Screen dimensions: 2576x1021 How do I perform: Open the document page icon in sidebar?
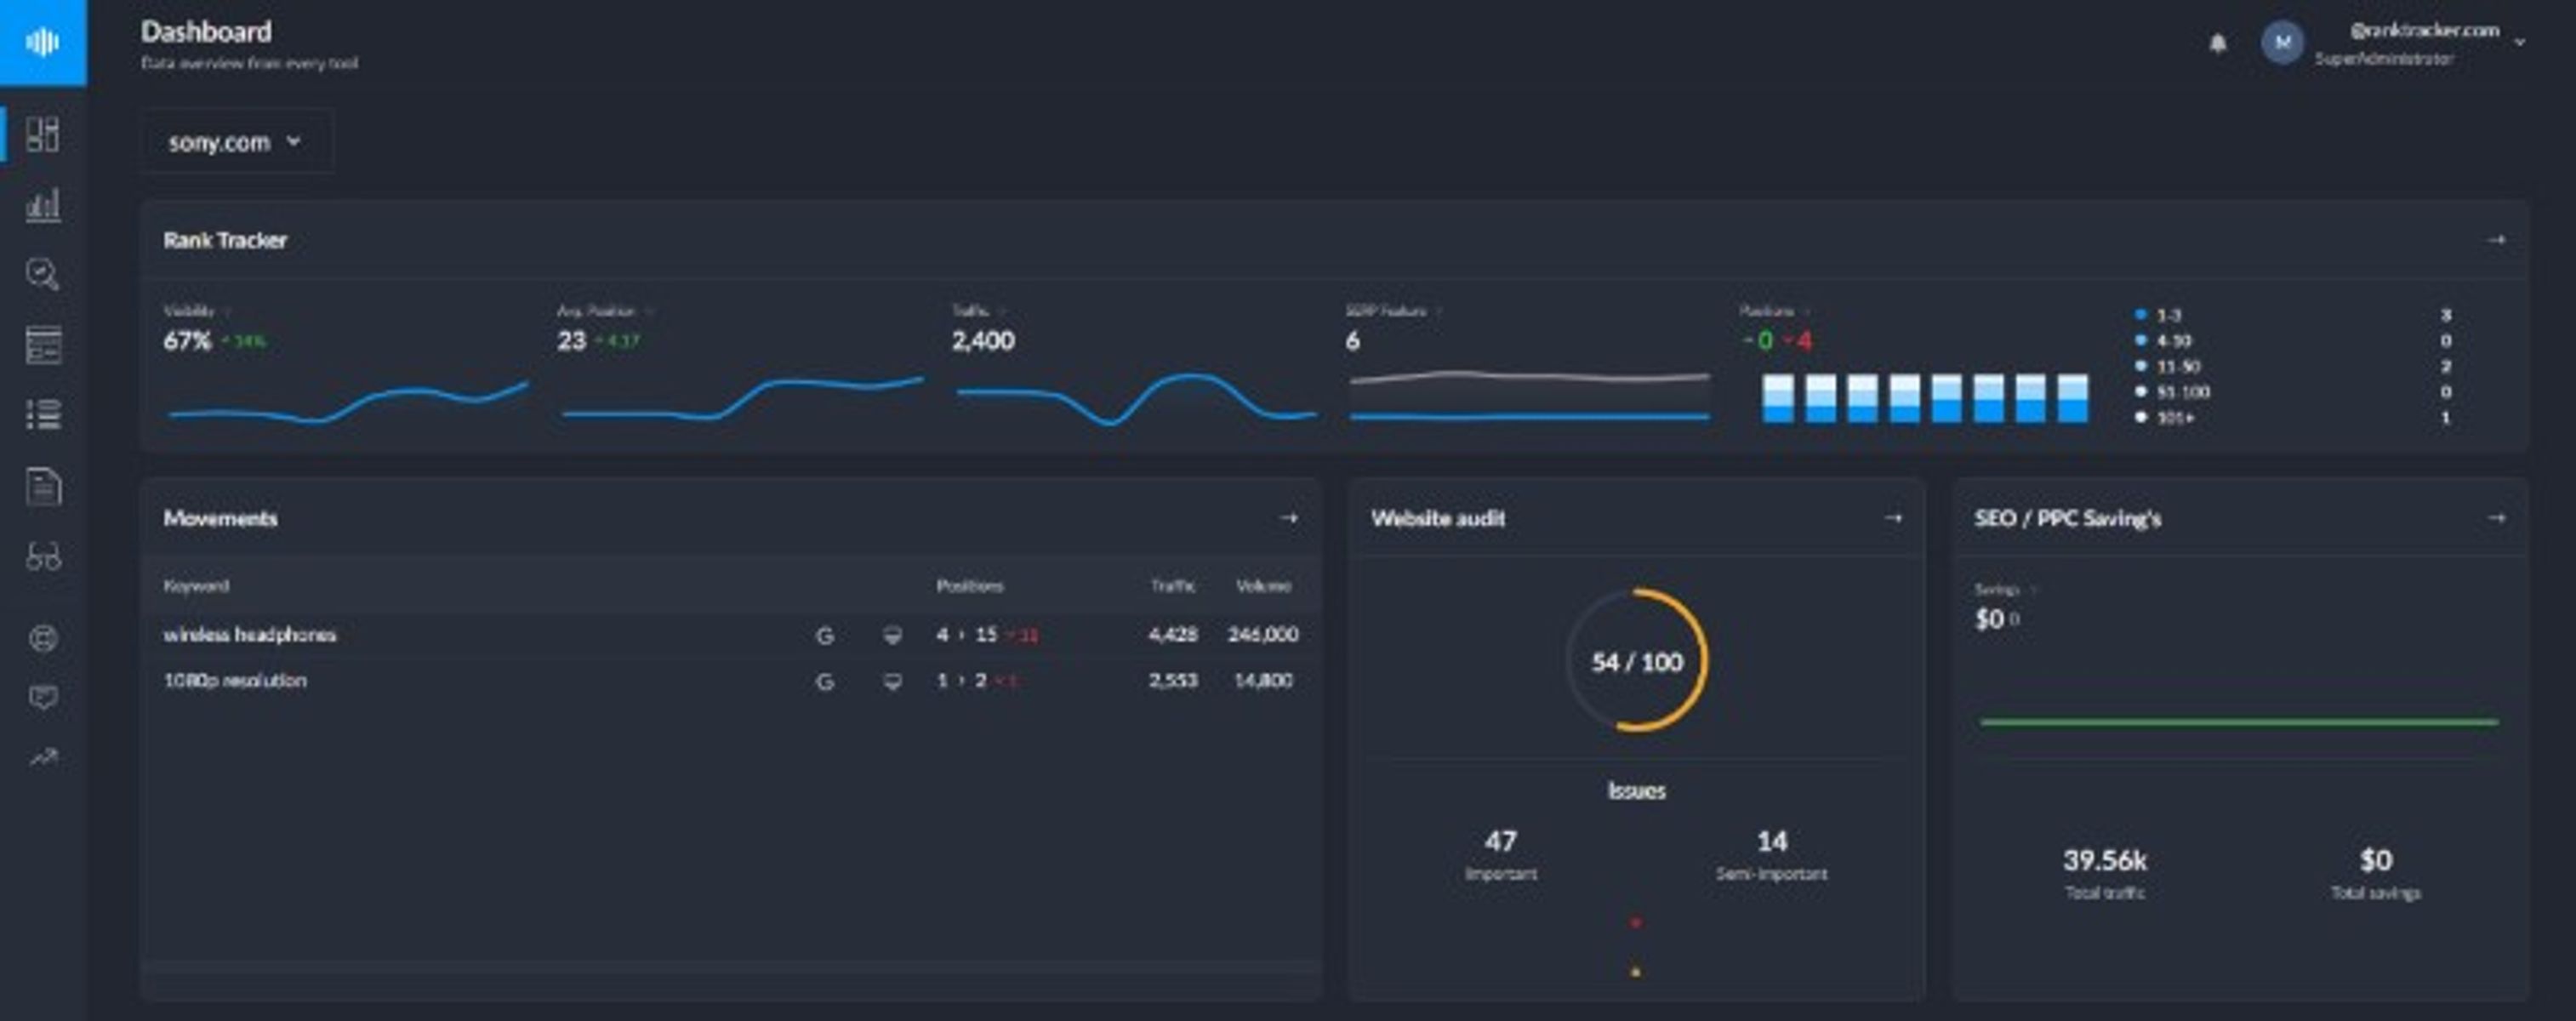pyautogui.click(x=43, y=487)
